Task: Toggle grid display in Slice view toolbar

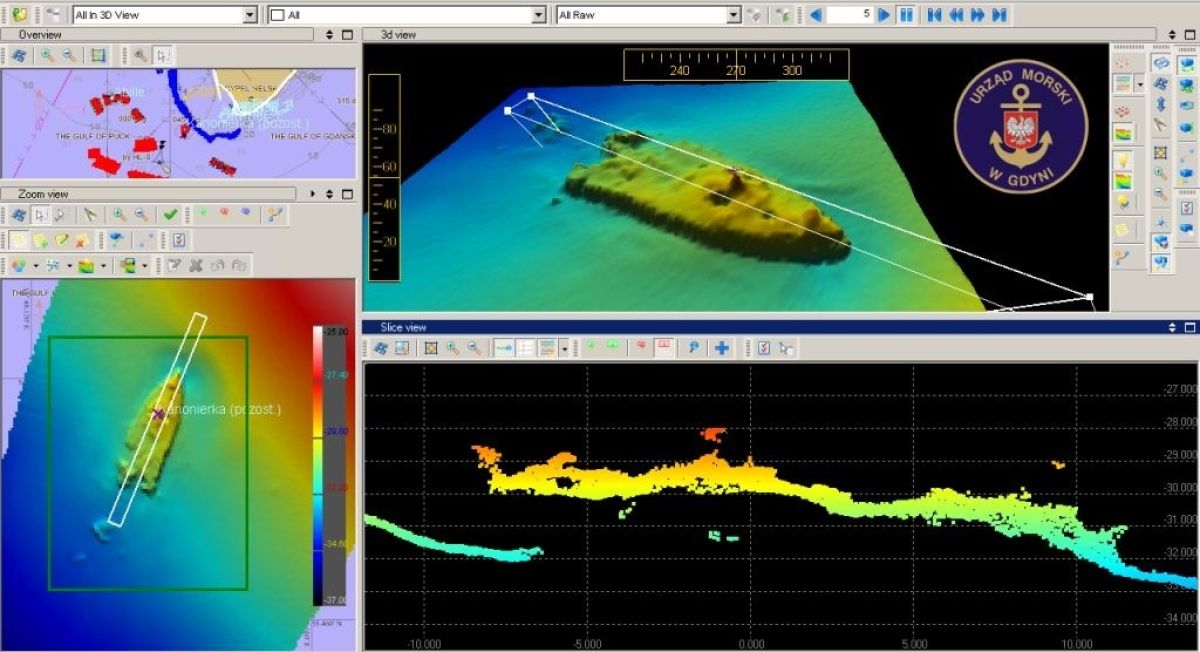Action: (526, 348)
